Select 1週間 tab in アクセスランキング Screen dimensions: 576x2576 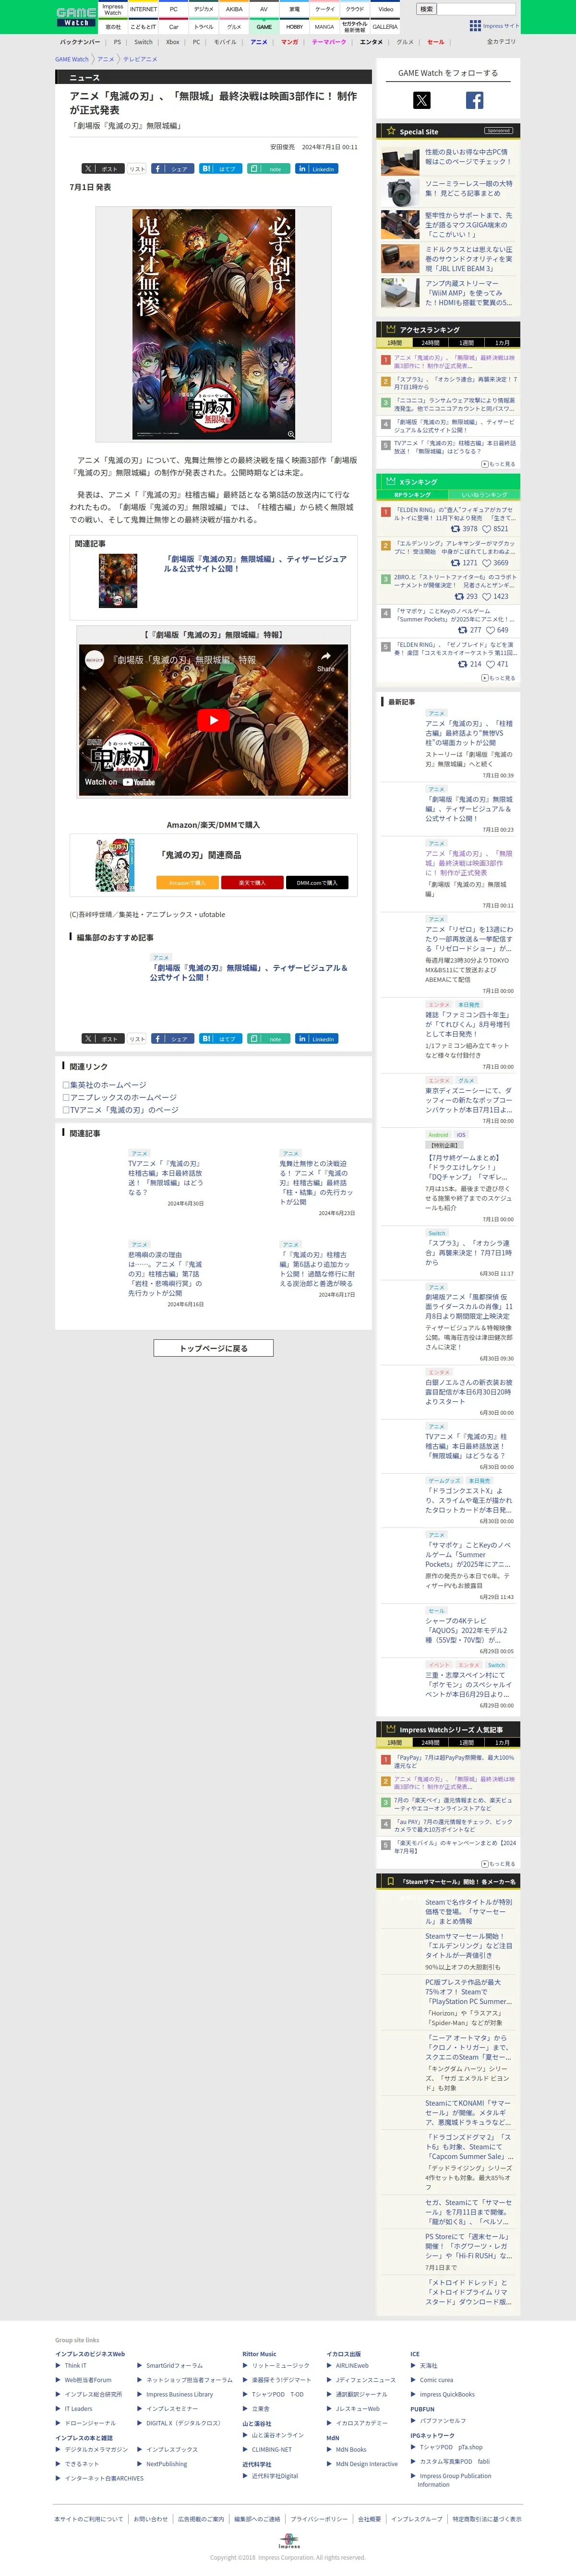coord(466,343)
